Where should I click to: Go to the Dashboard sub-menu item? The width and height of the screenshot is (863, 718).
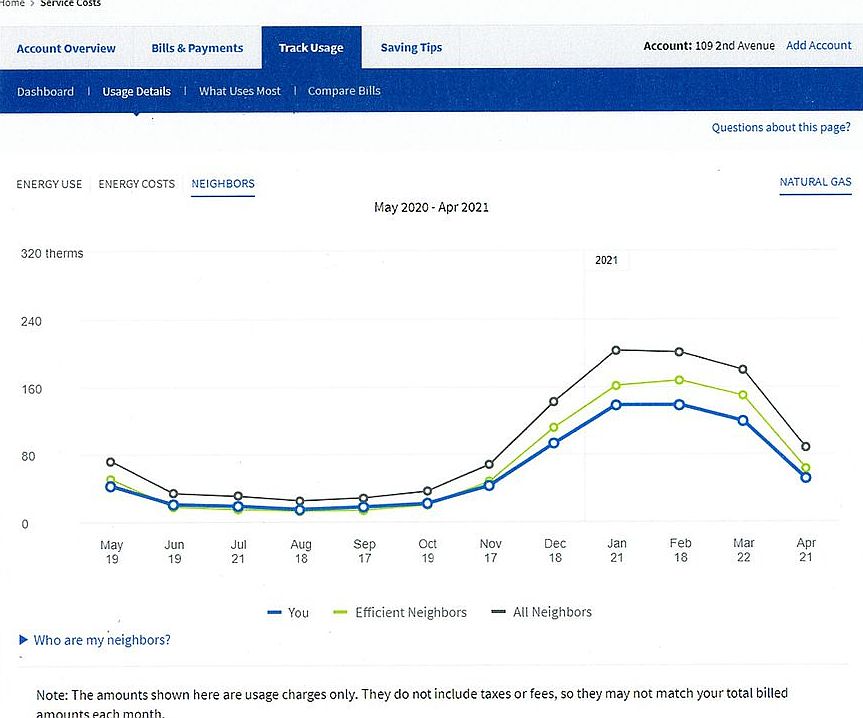pos(45,91)
